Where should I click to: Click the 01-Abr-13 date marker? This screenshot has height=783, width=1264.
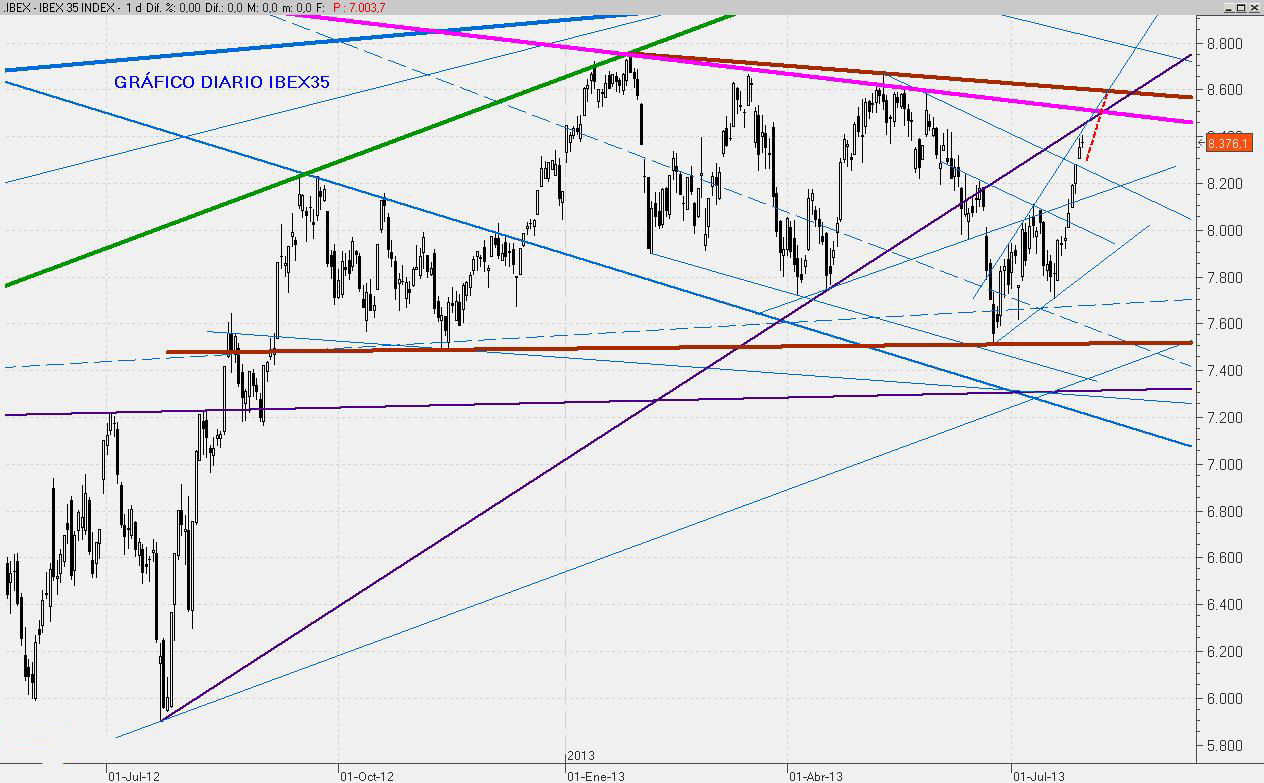(818, 775)
